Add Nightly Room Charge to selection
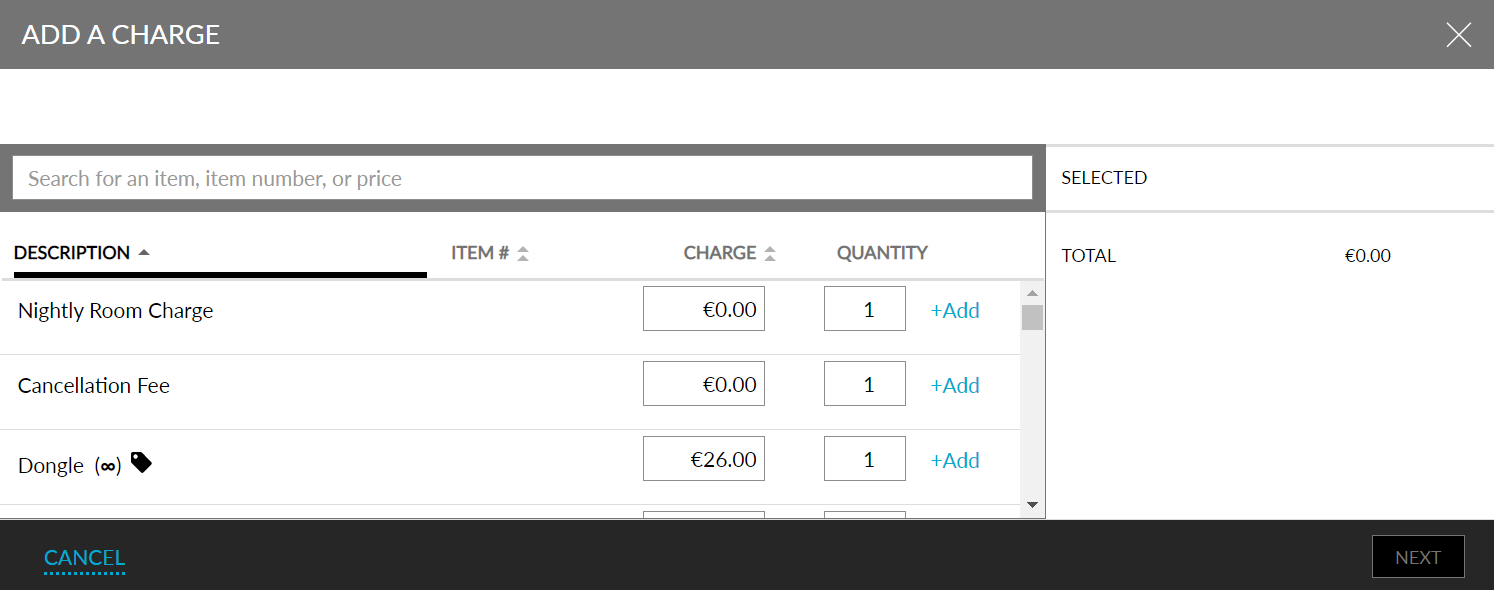1494x590 pixels. tap(955, 310)
